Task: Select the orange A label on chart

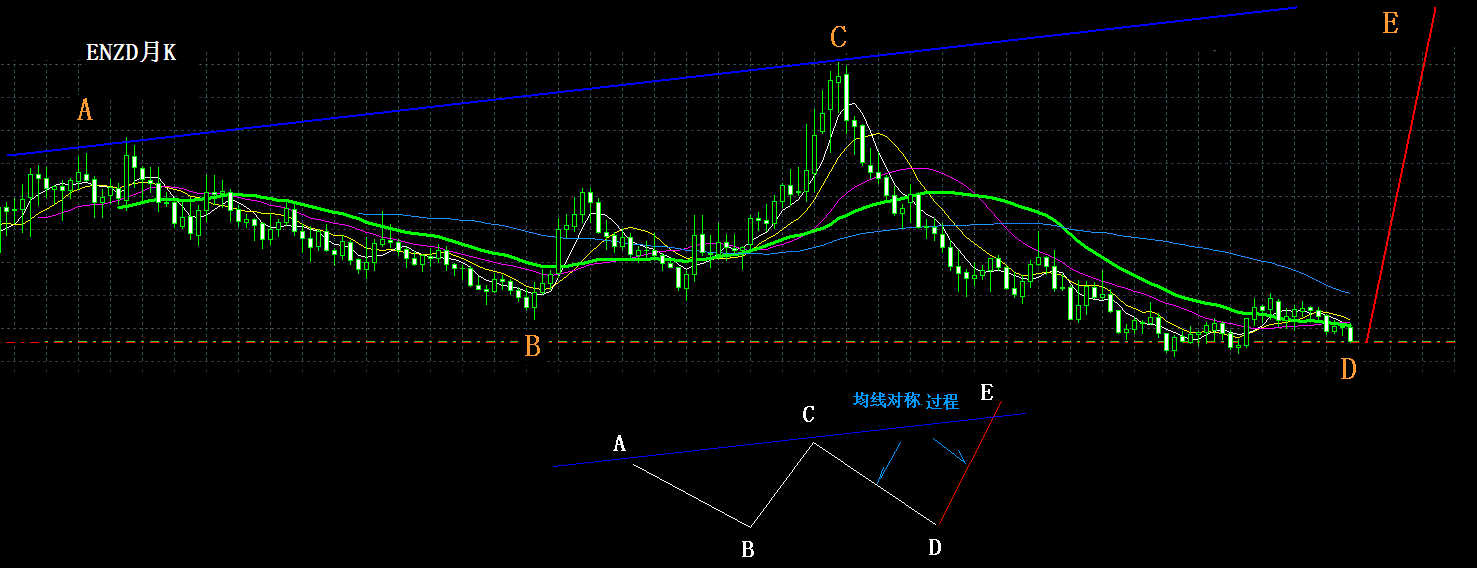Action: 85,110
